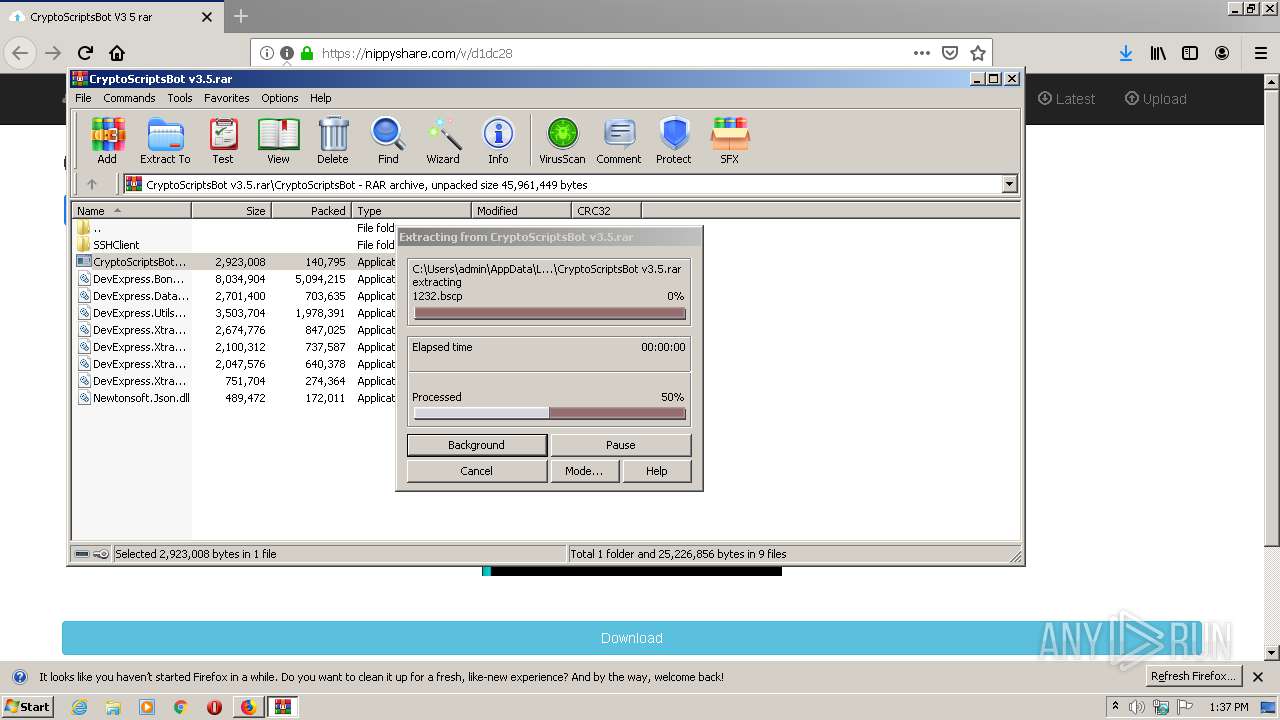The width and height of the screenshot is (1280, 720).
Task: Open WinRAR Options menu
Action: 280,98
